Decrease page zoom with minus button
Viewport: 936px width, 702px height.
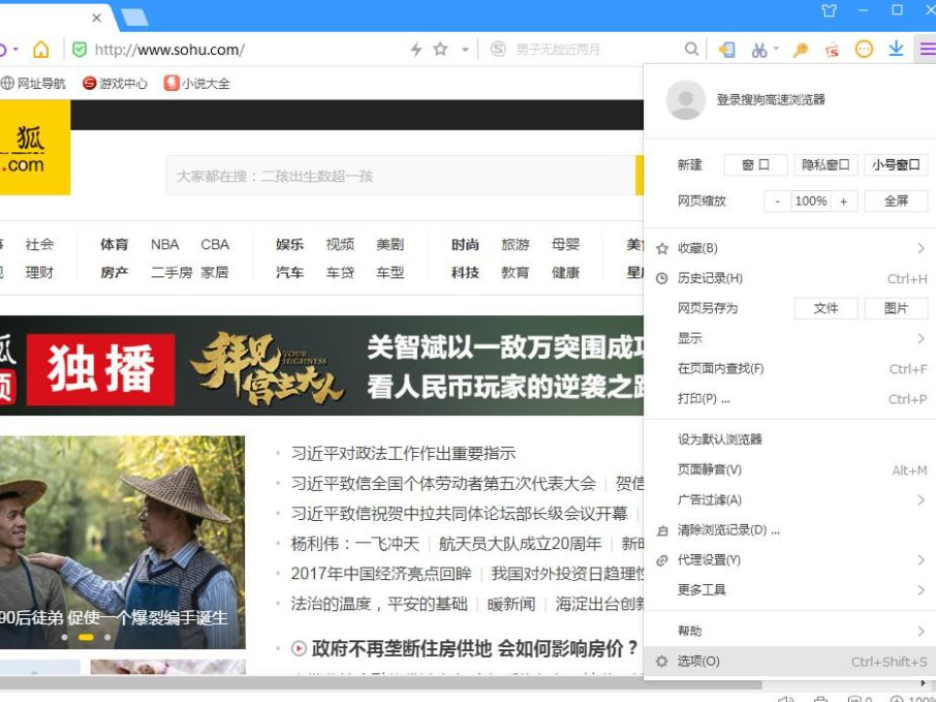(777, 201)
